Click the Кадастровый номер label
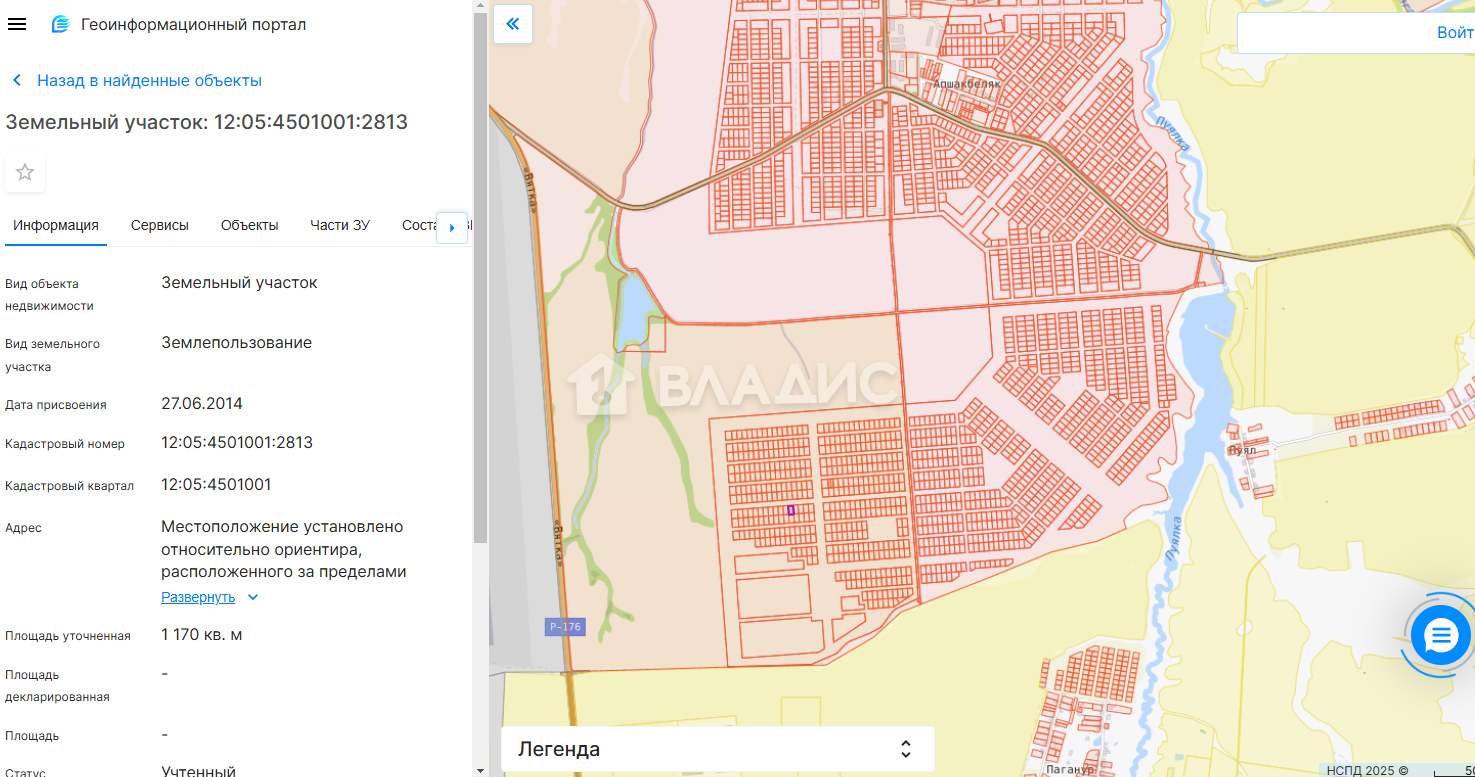1475x777 pixels. pos(65,444)
